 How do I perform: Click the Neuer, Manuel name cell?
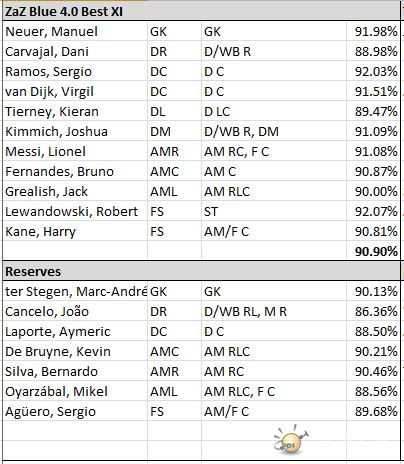[75, 32]
